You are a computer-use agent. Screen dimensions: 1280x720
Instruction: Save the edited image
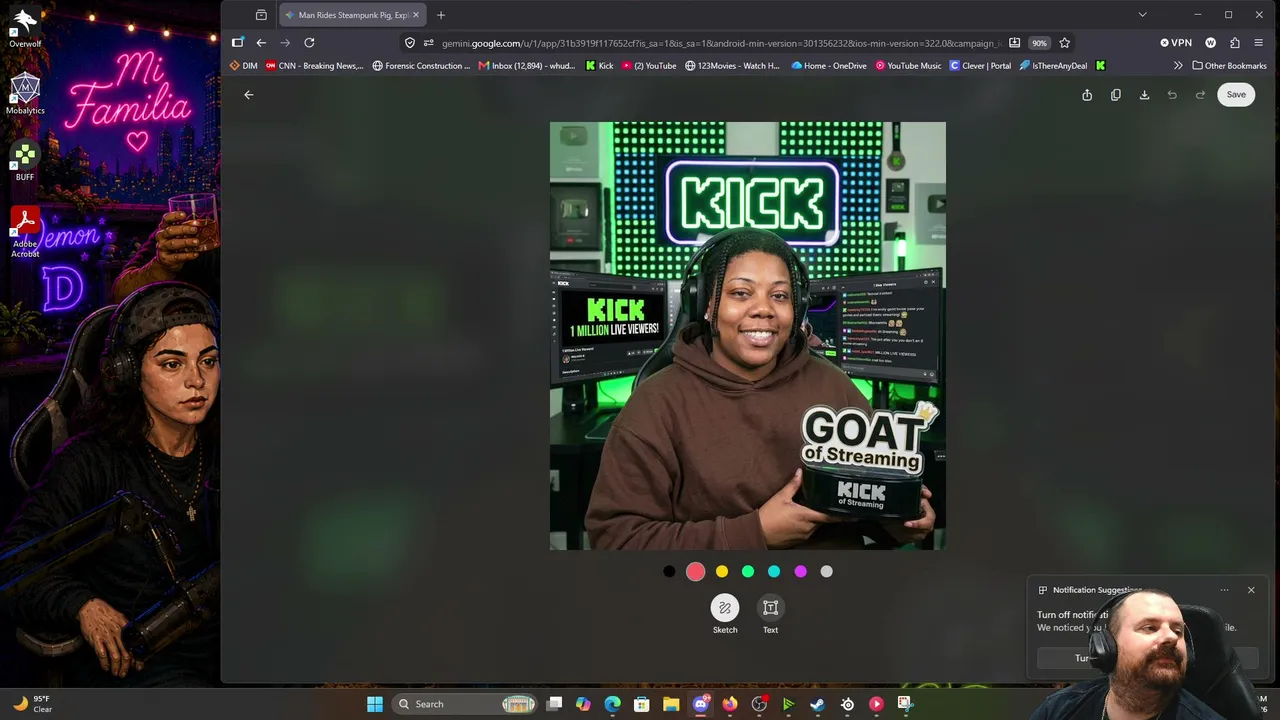1236,95
